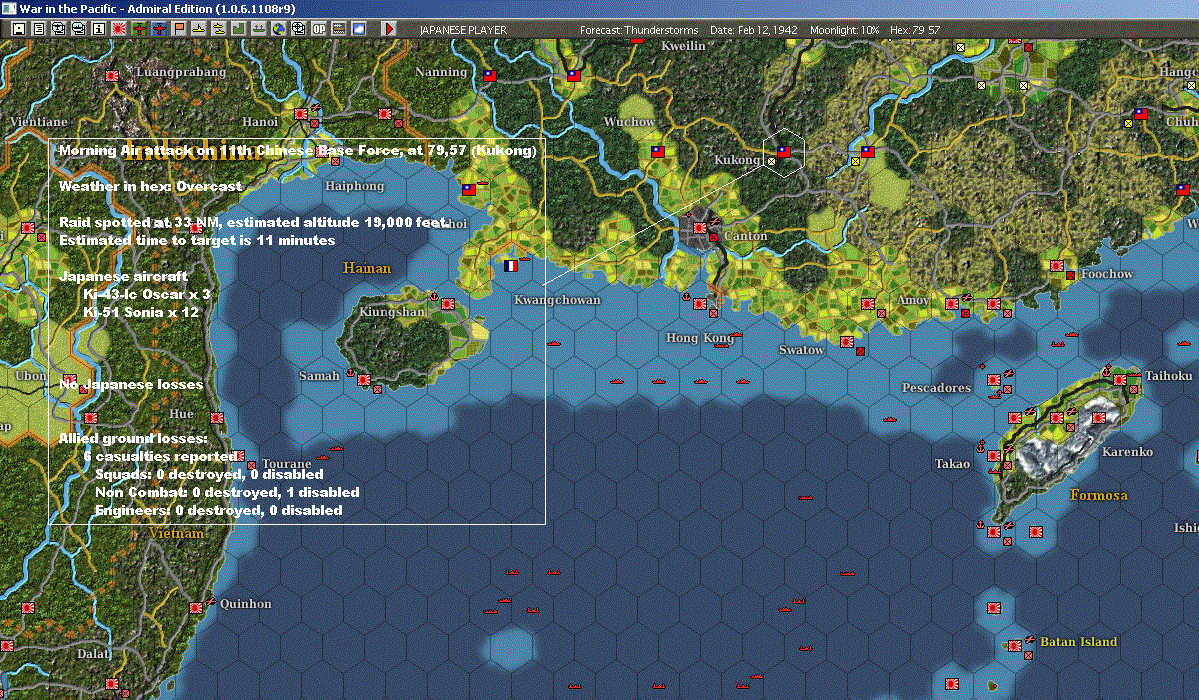Click the Vientiane map label

click(38, 122)
